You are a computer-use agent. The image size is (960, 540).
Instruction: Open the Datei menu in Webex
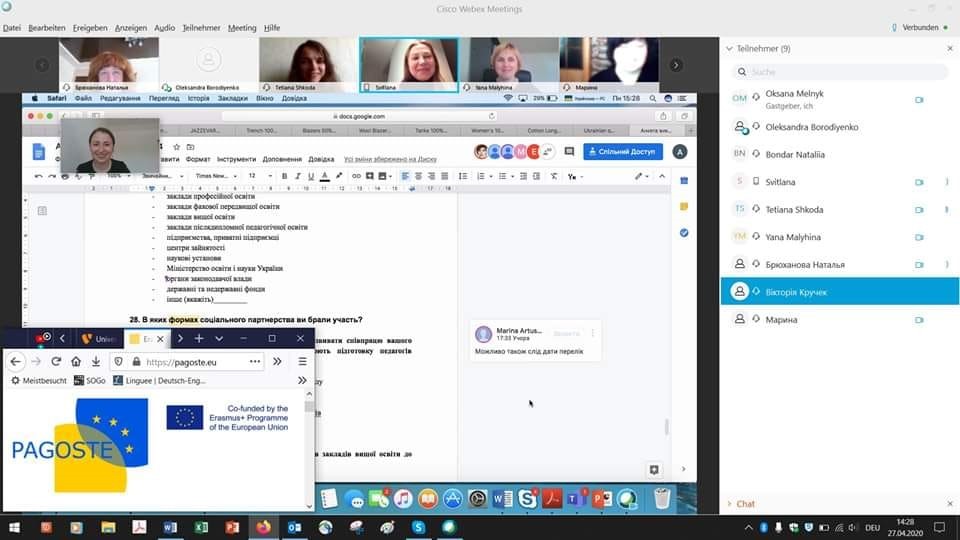[x=12, y=28]
